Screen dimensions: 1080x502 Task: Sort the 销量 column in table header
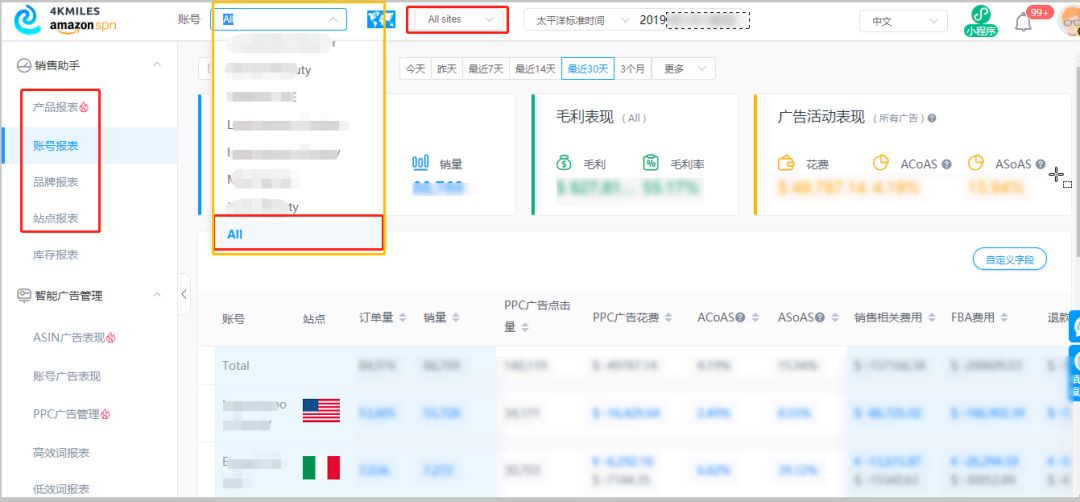tap(455, 318)
